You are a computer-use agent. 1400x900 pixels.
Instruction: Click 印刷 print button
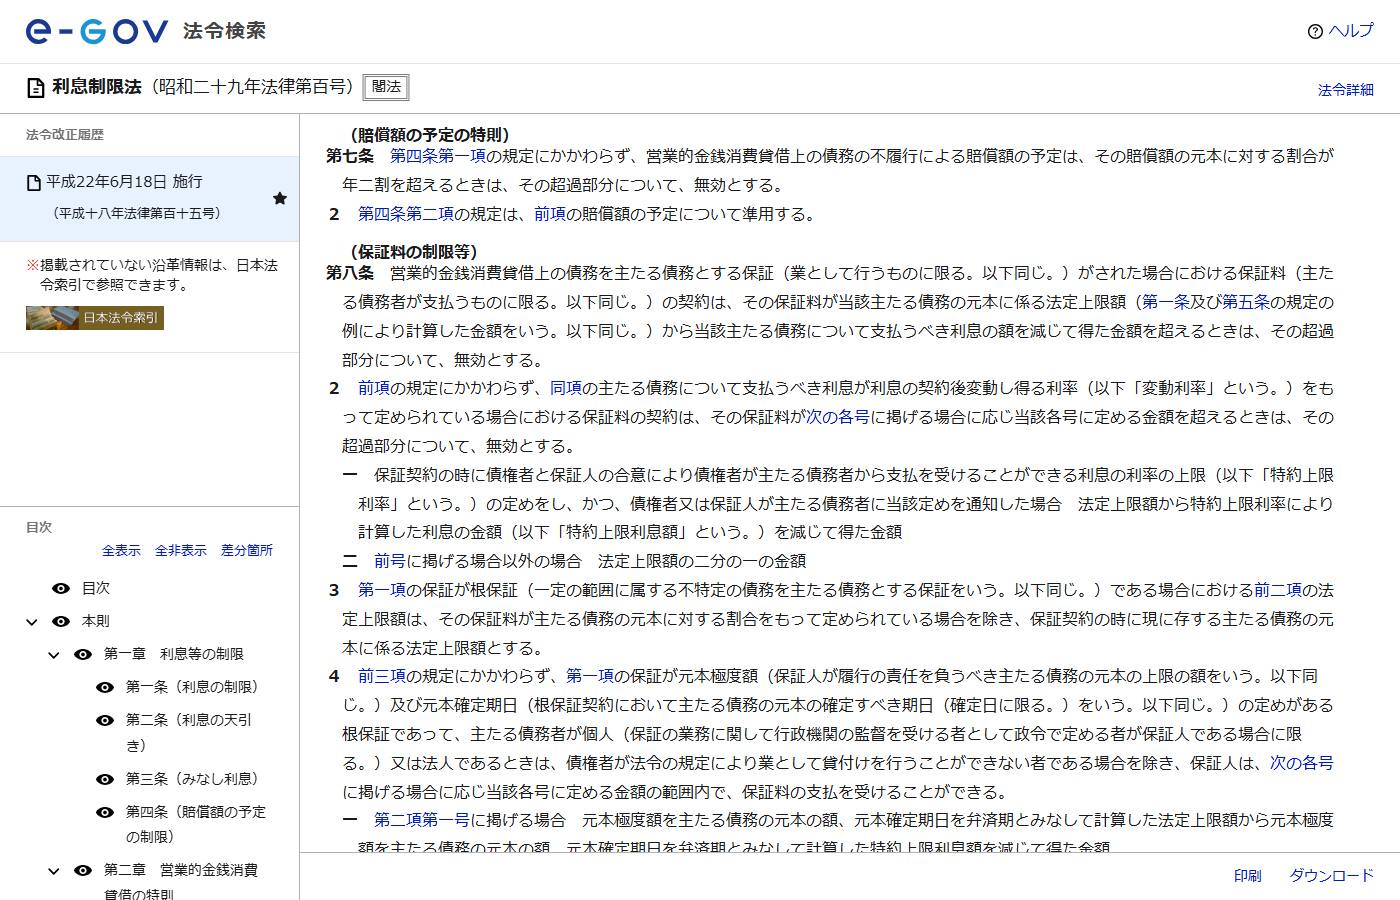tap(1247, 876)
